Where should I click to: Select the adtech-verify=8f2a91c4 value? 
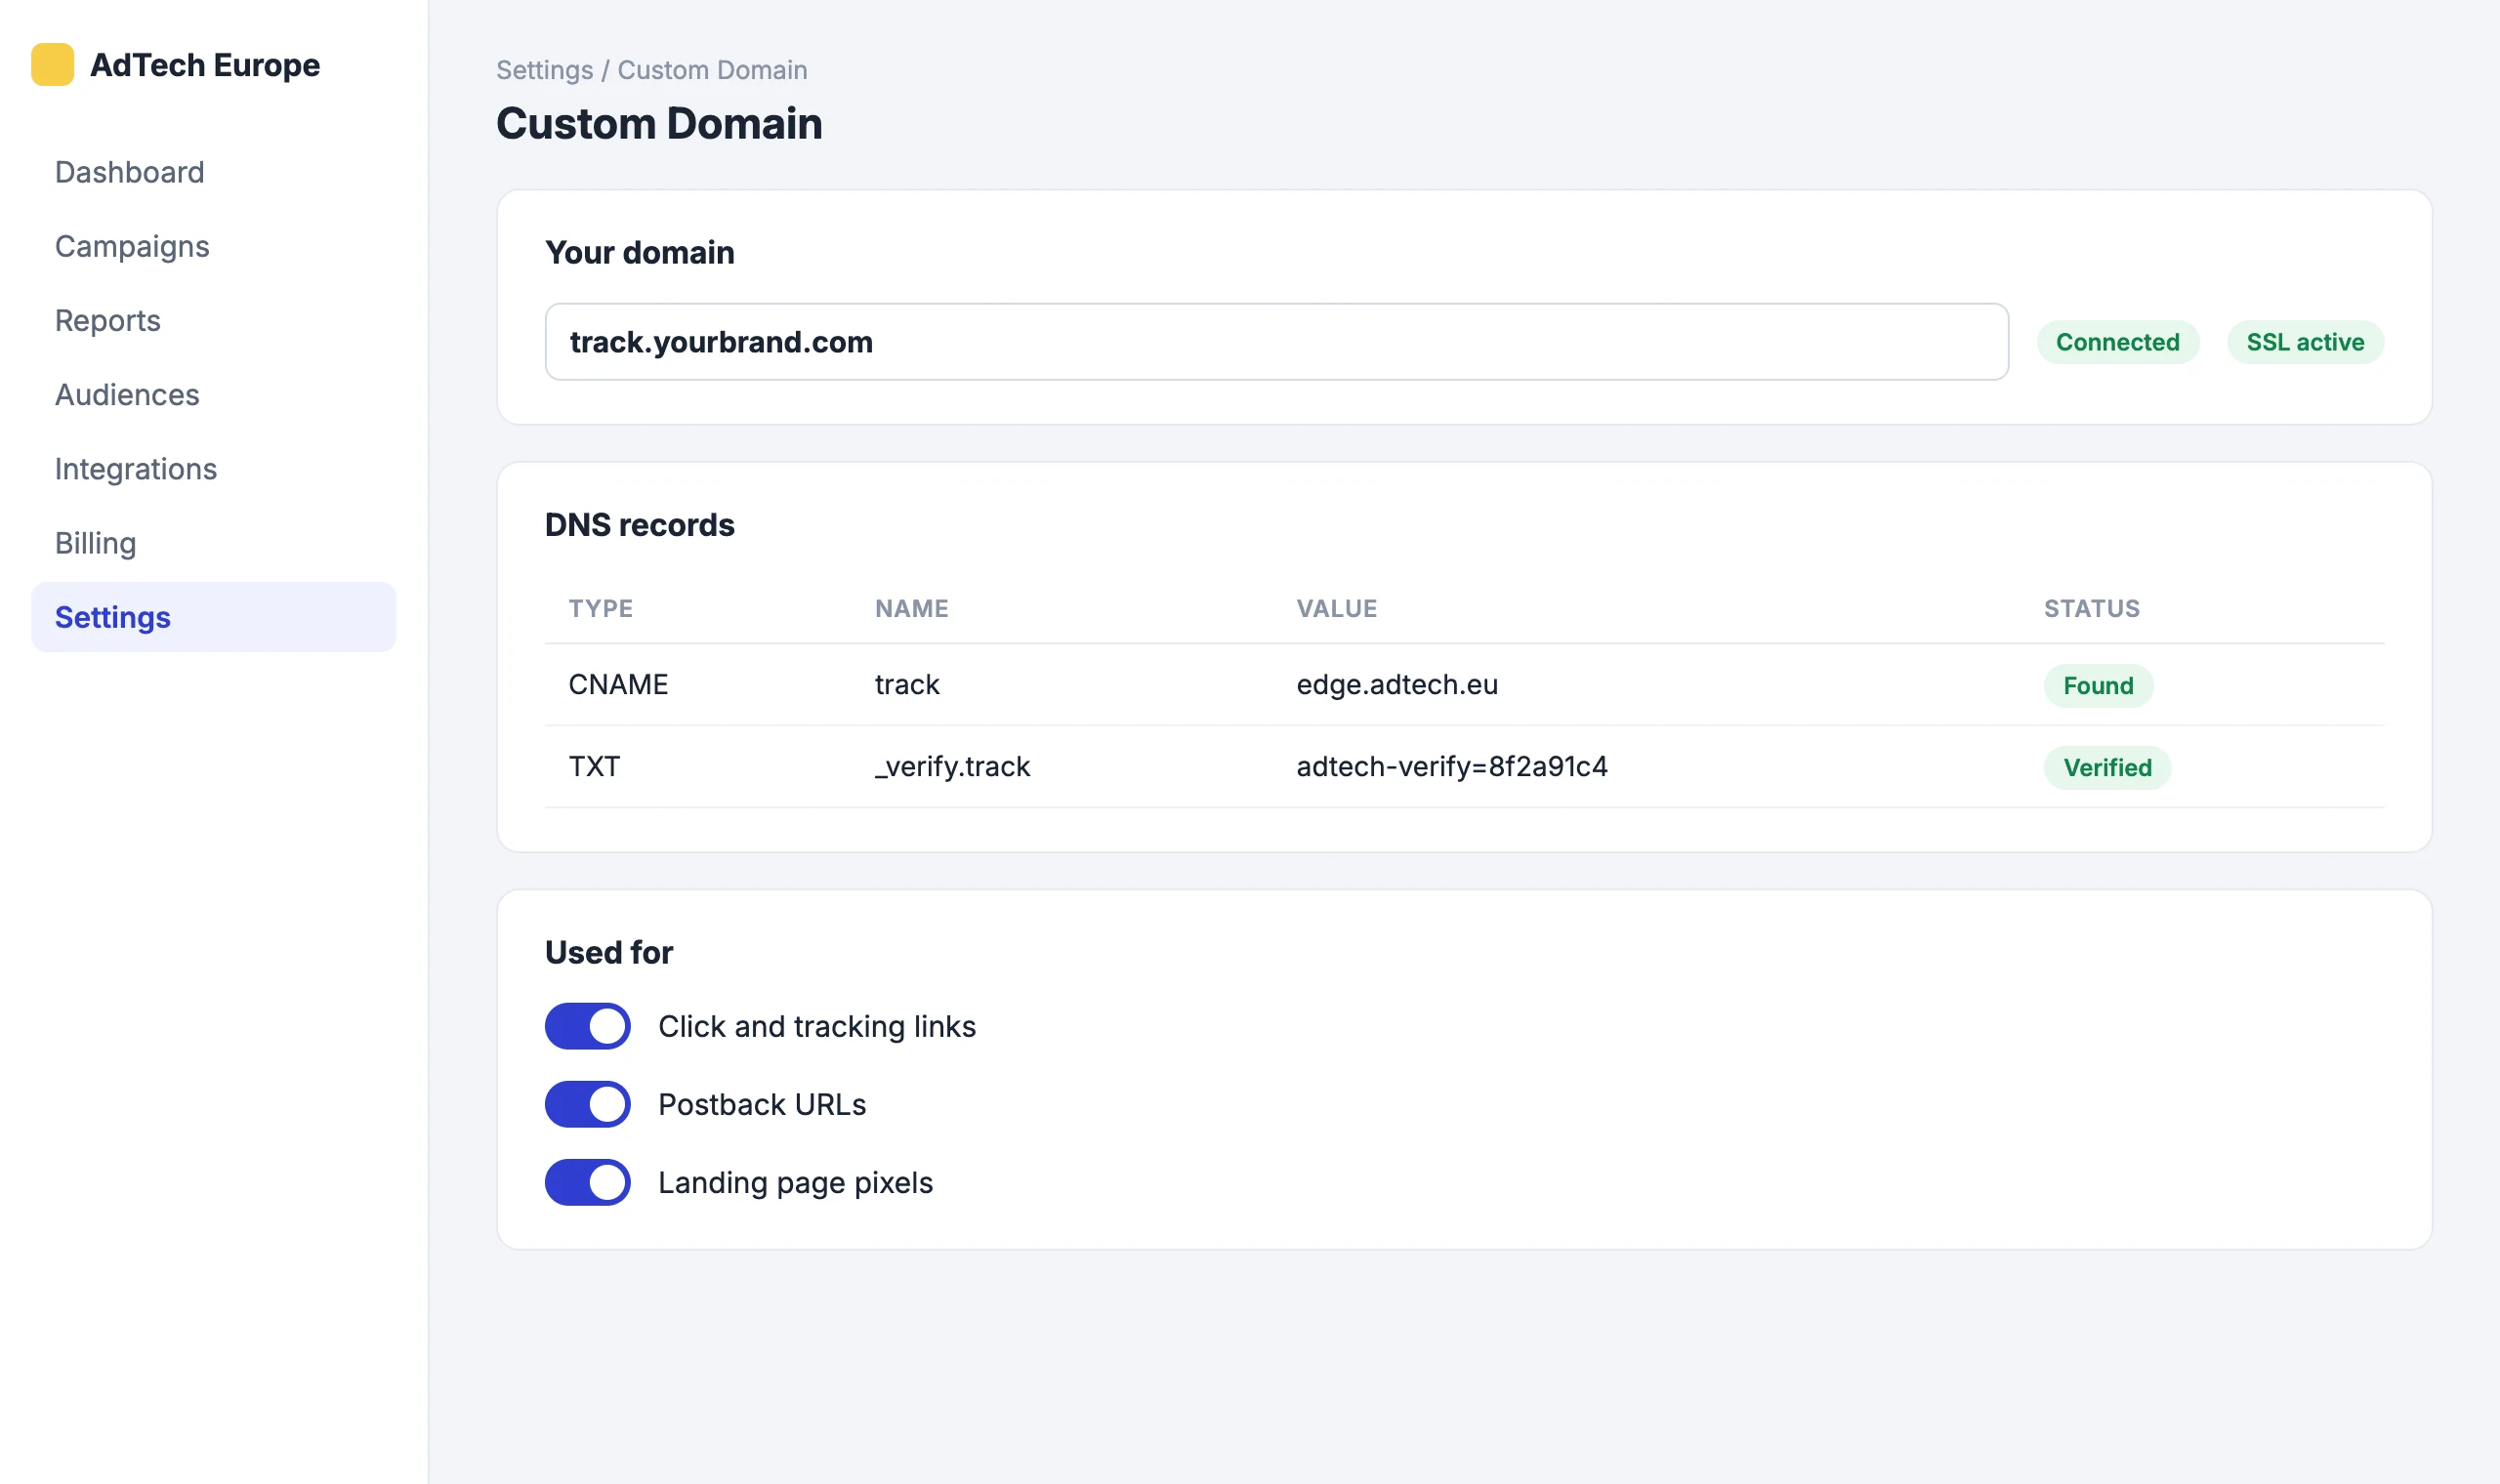1452,767
